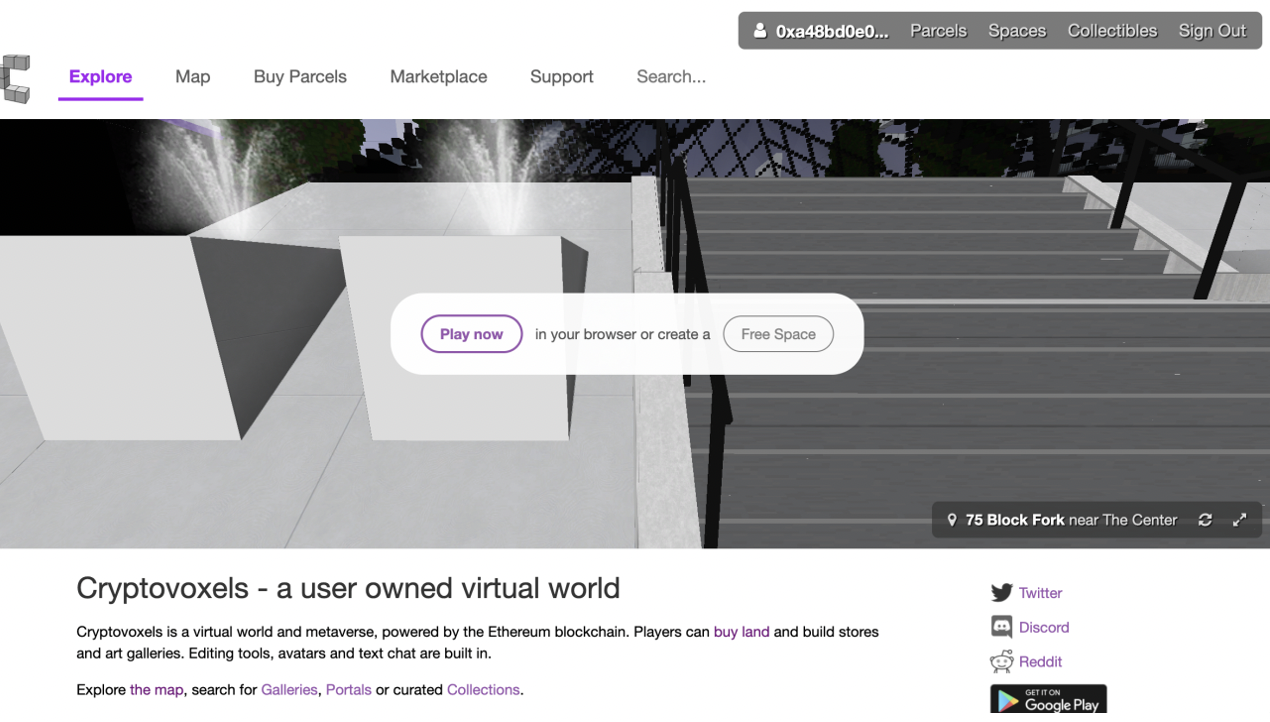Open the Twitter text link

coord(1040,593)
